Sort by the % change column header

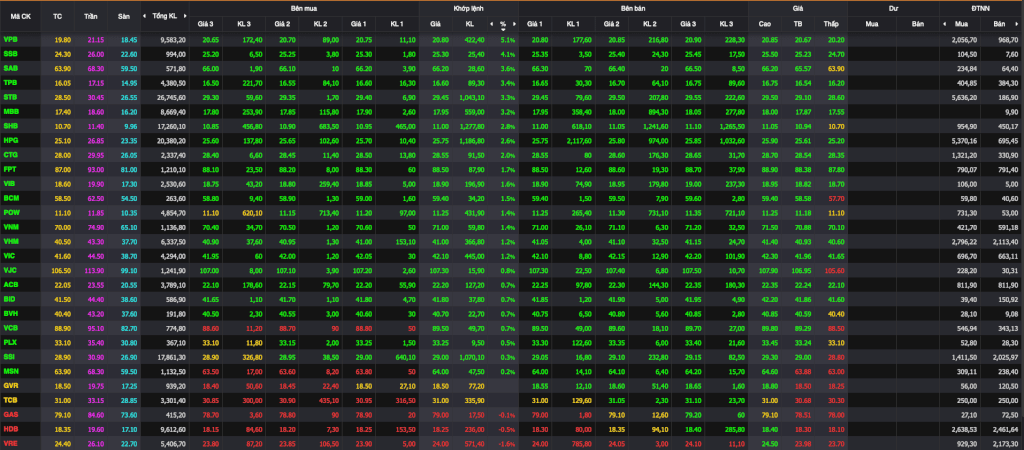pos(503,24)
